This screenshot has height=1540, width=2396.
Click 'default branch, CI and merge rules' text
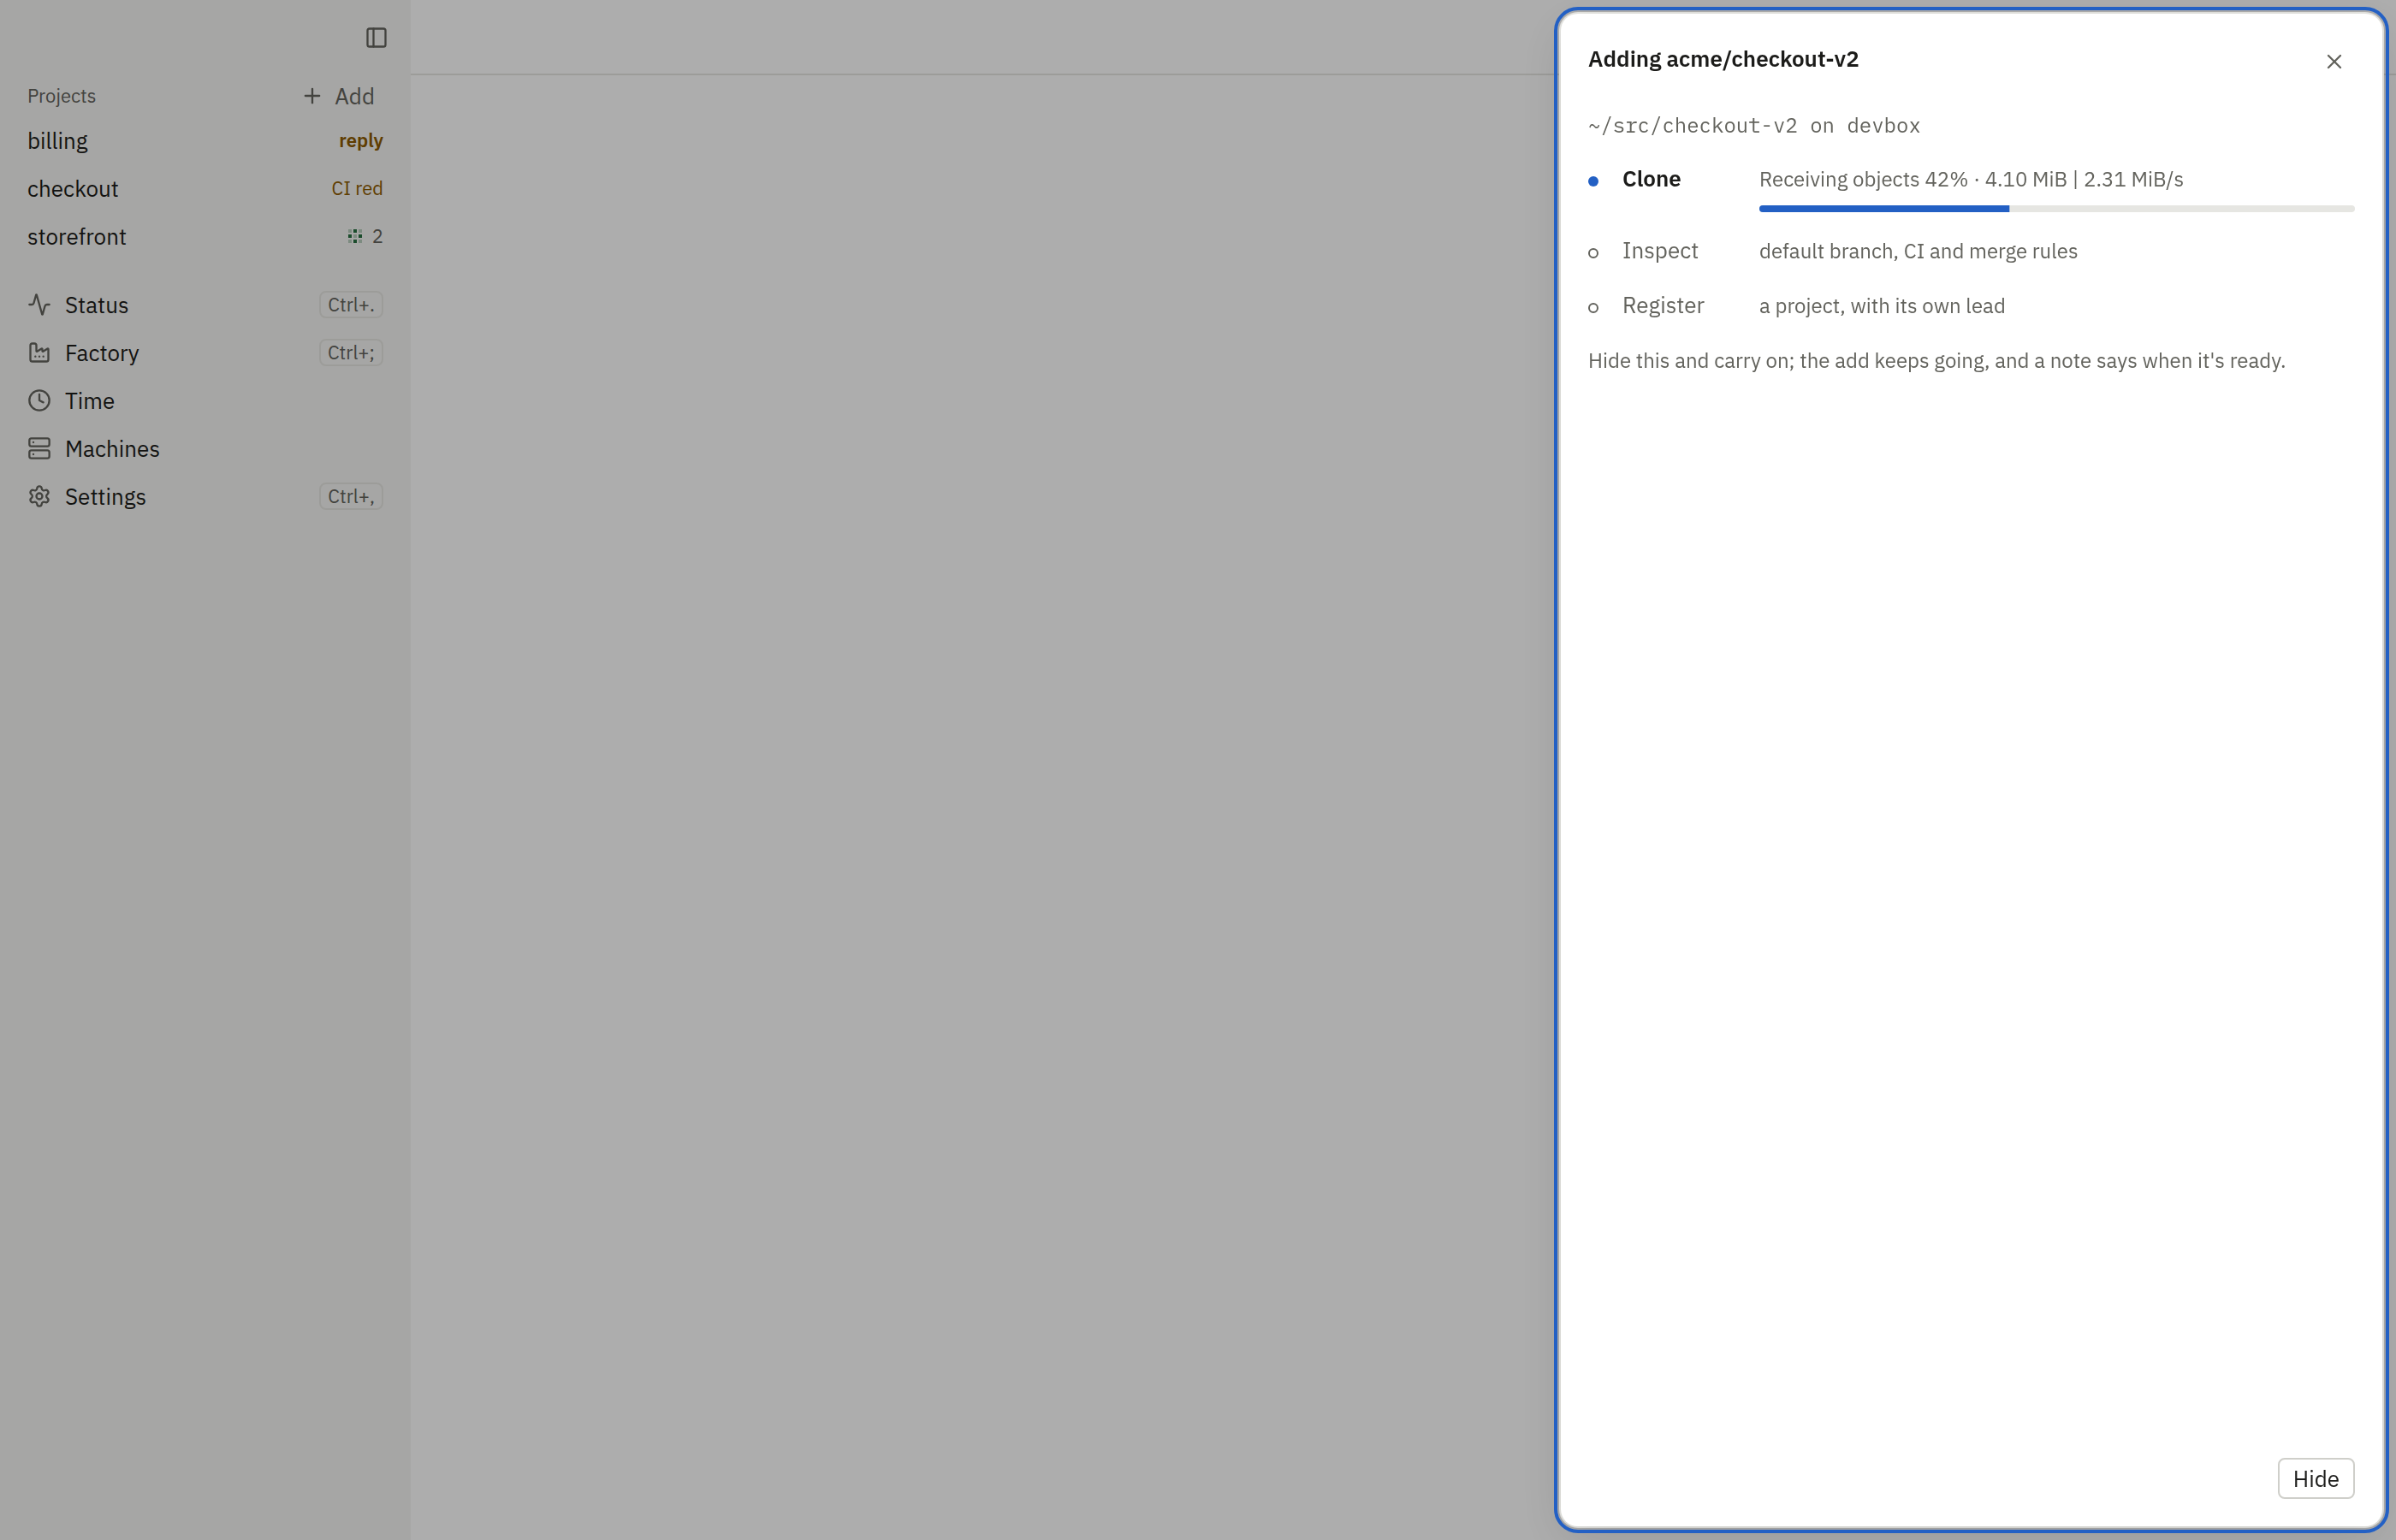(1918, 252)
